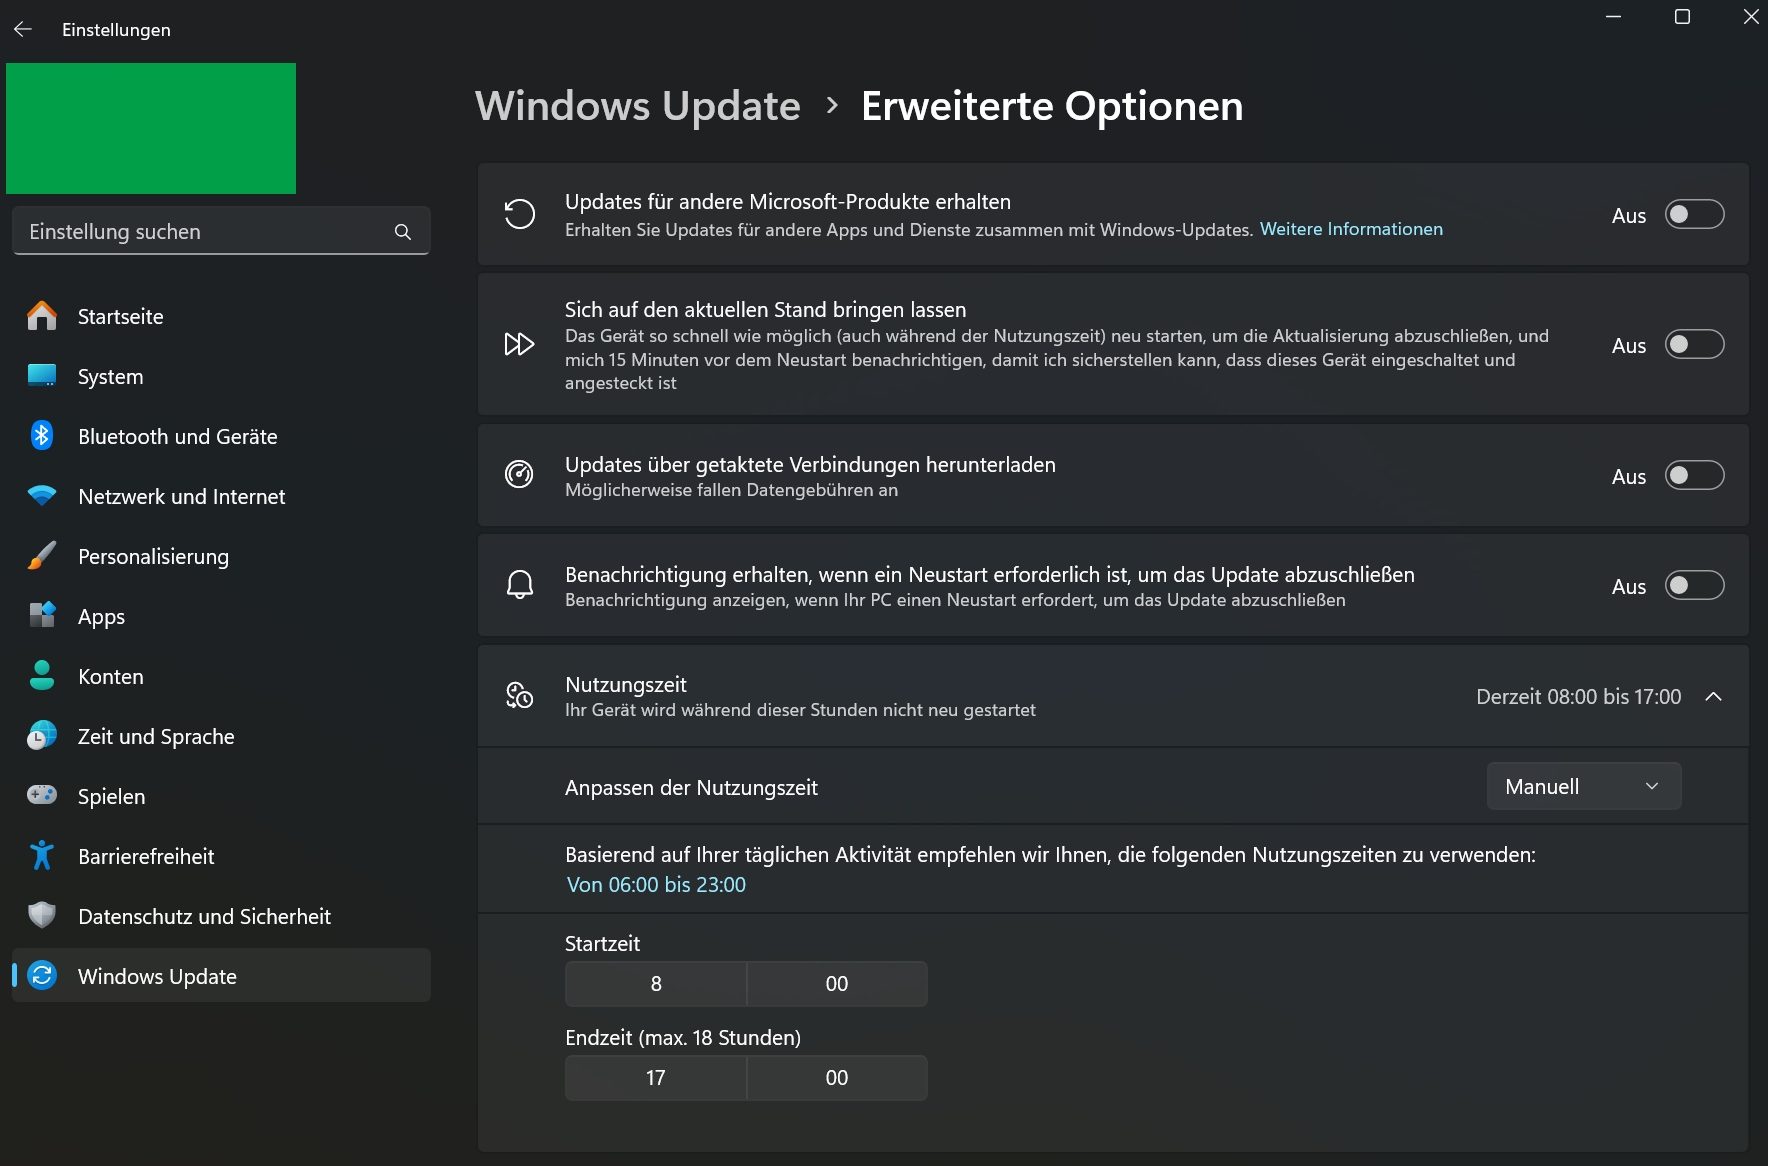Go to Datenschutz und Sicherheit
The image size is (1768, 1166).
221,916
